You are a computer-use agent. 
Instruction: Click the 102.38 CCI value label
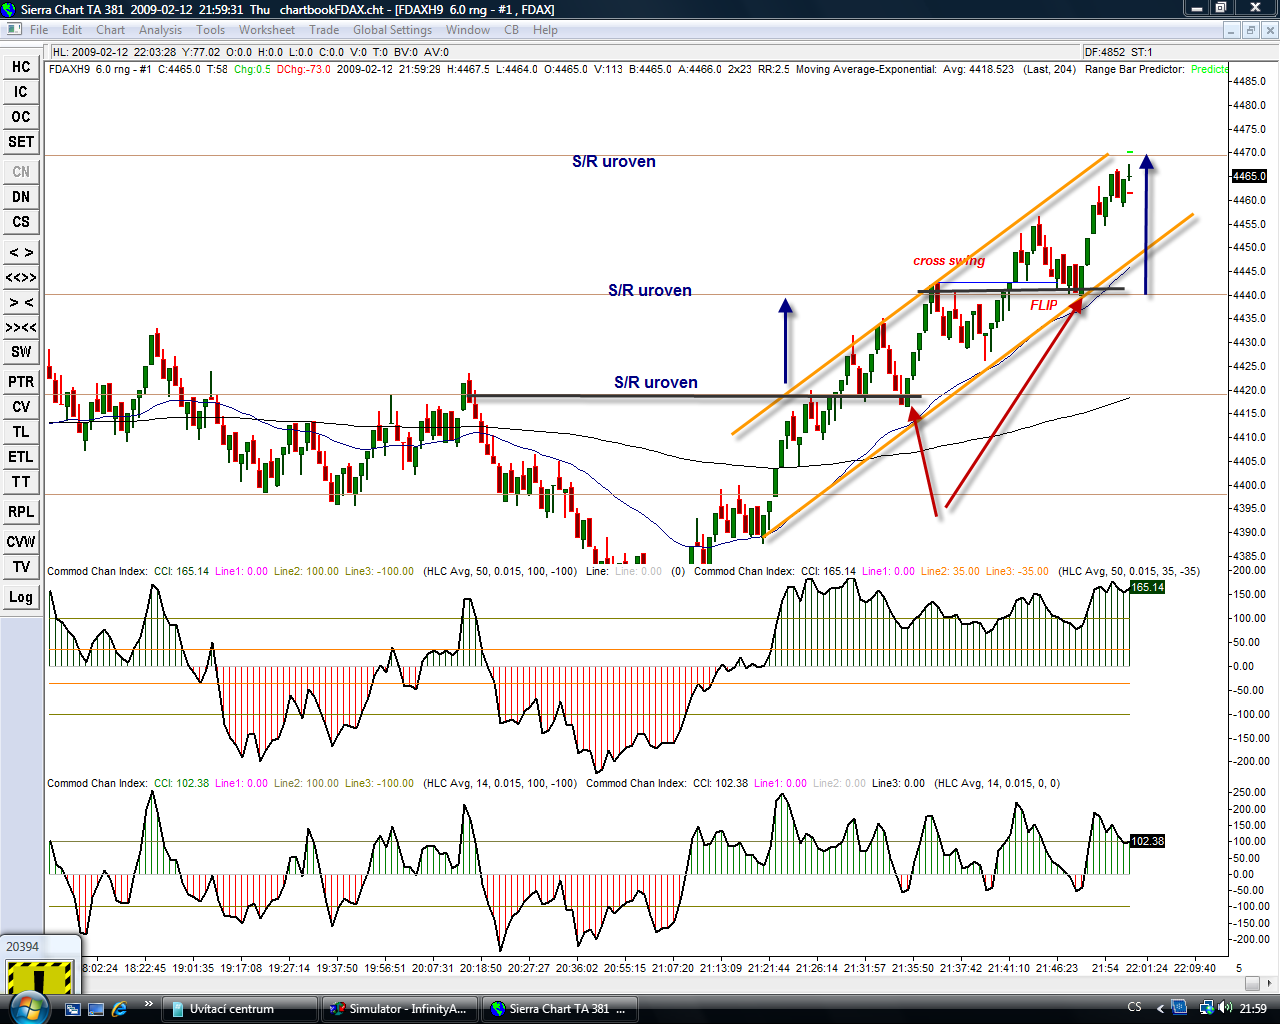pyautogui.click(x=1147, y=841)
